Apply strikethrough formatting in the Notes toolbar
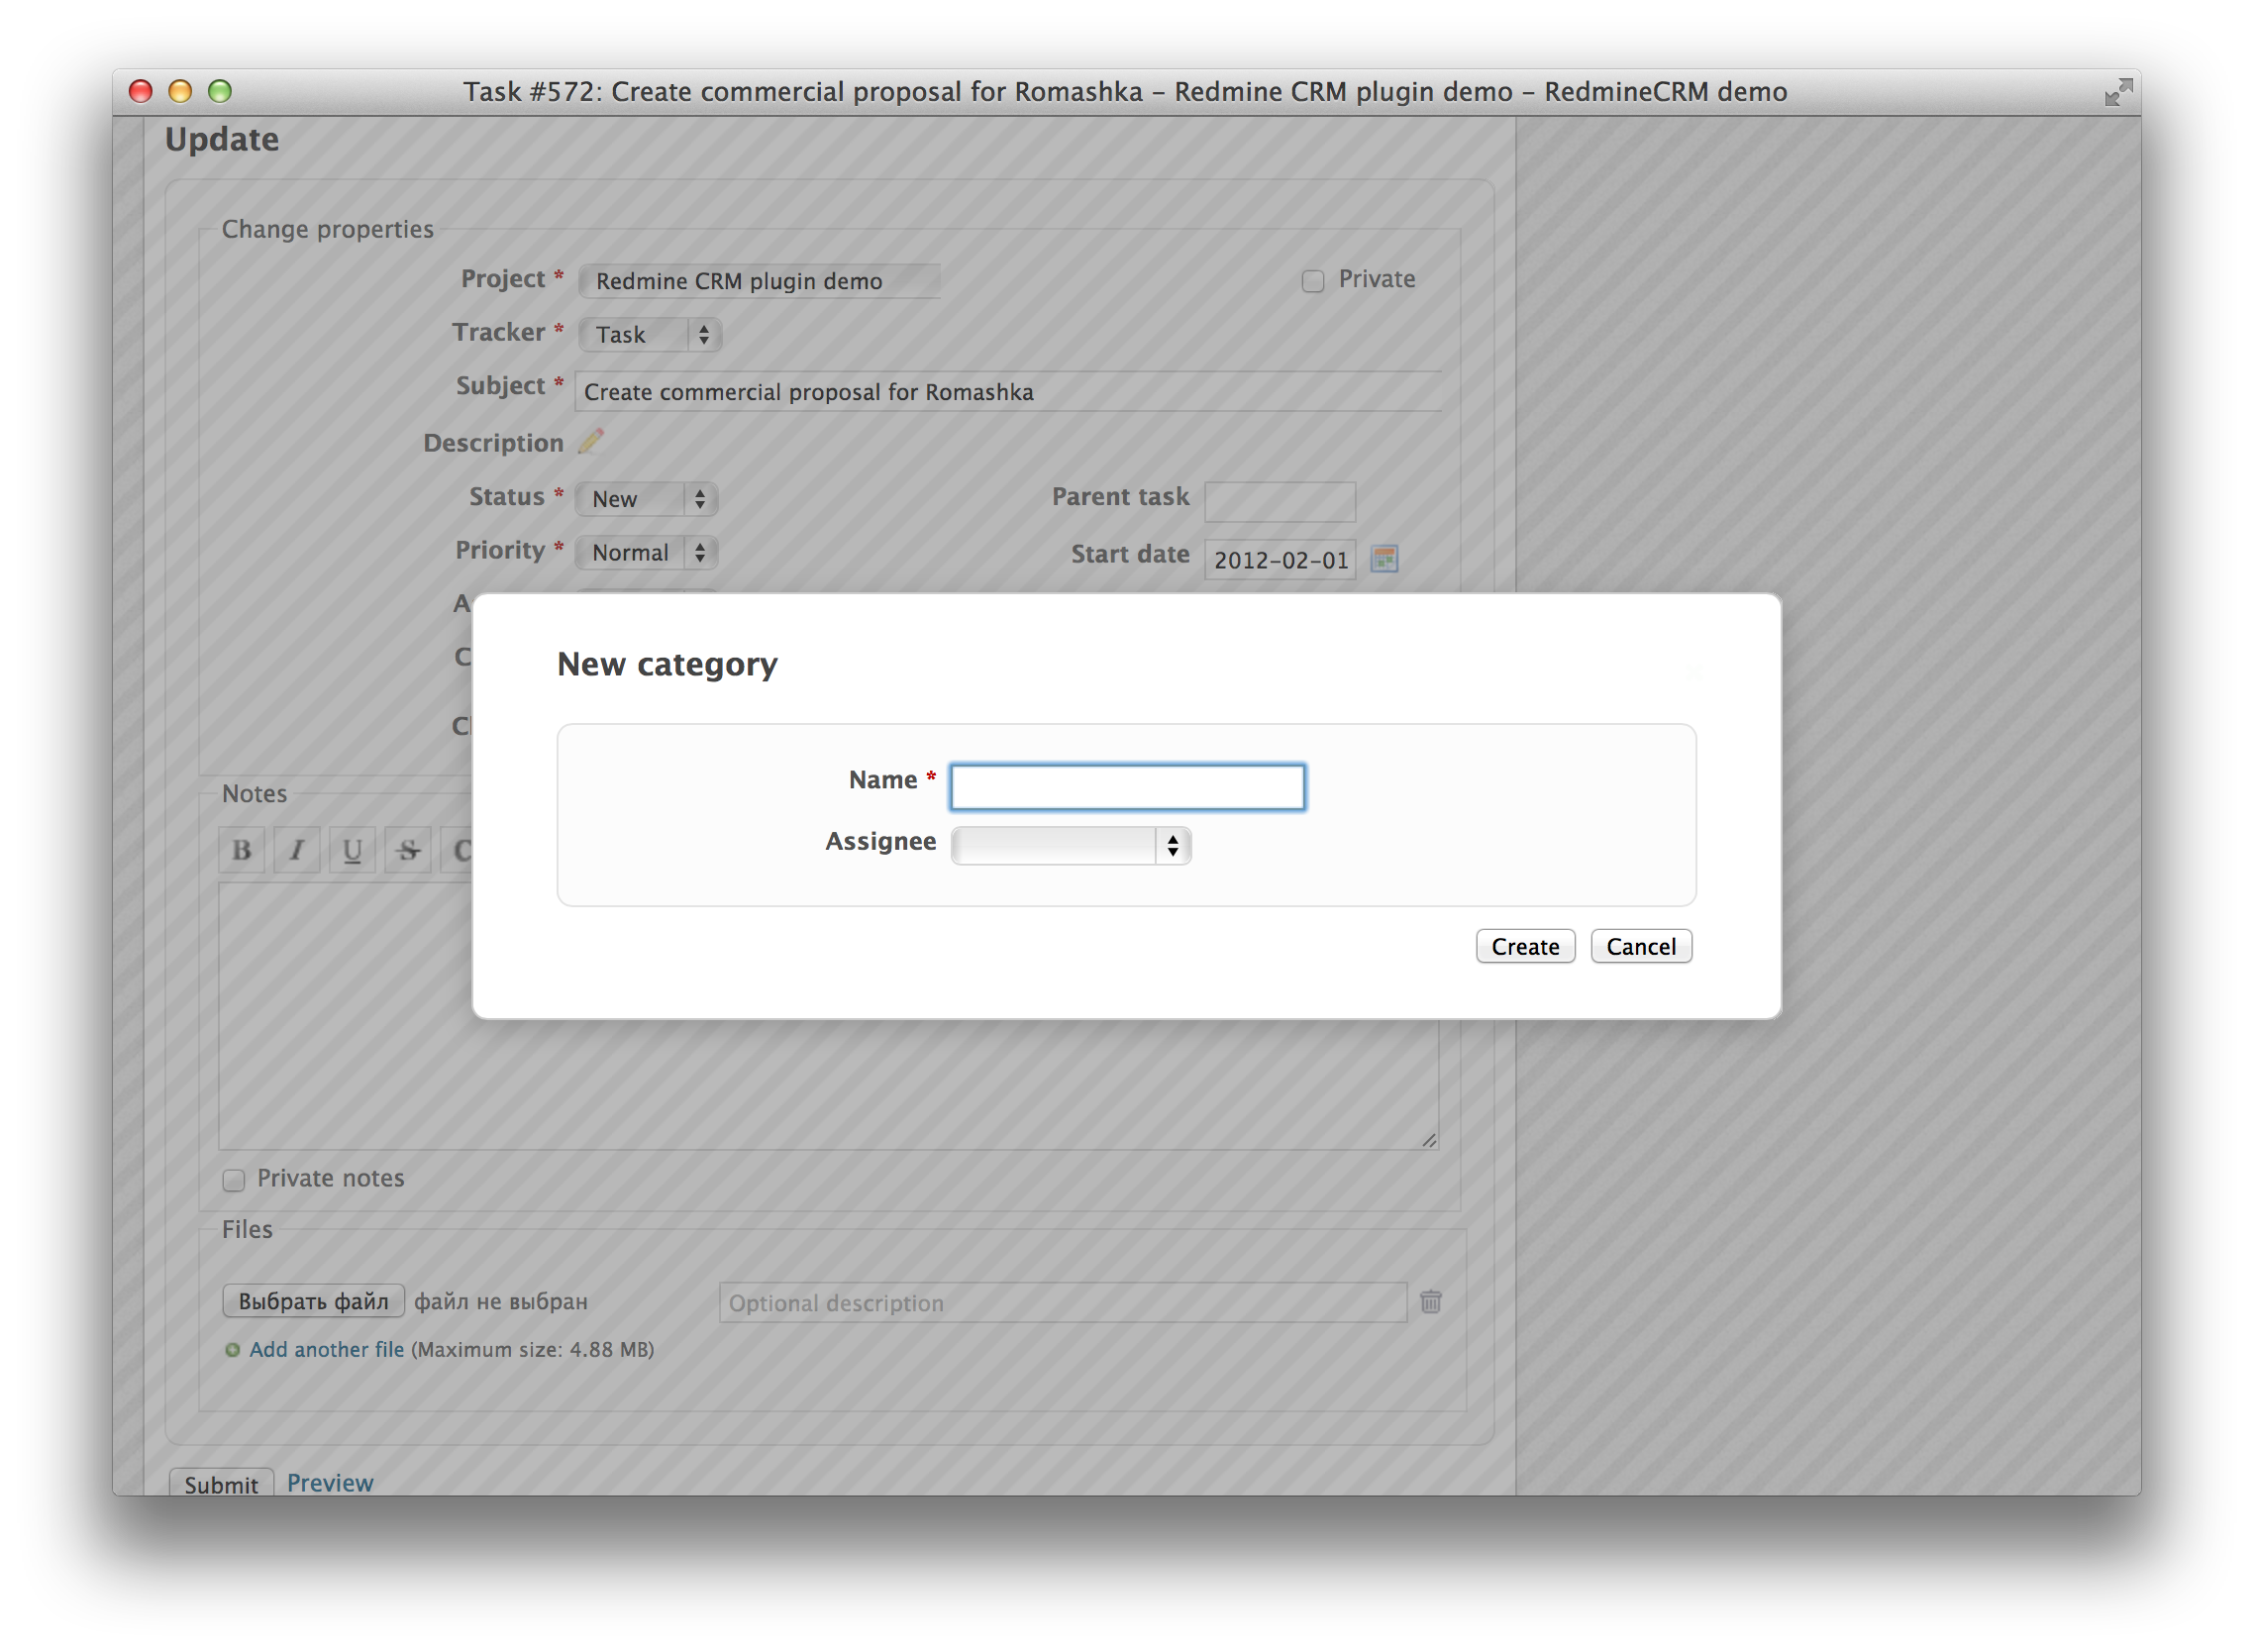This screenshot has width=2254, height=1652. pyautogui.click(x=407, y=849)
